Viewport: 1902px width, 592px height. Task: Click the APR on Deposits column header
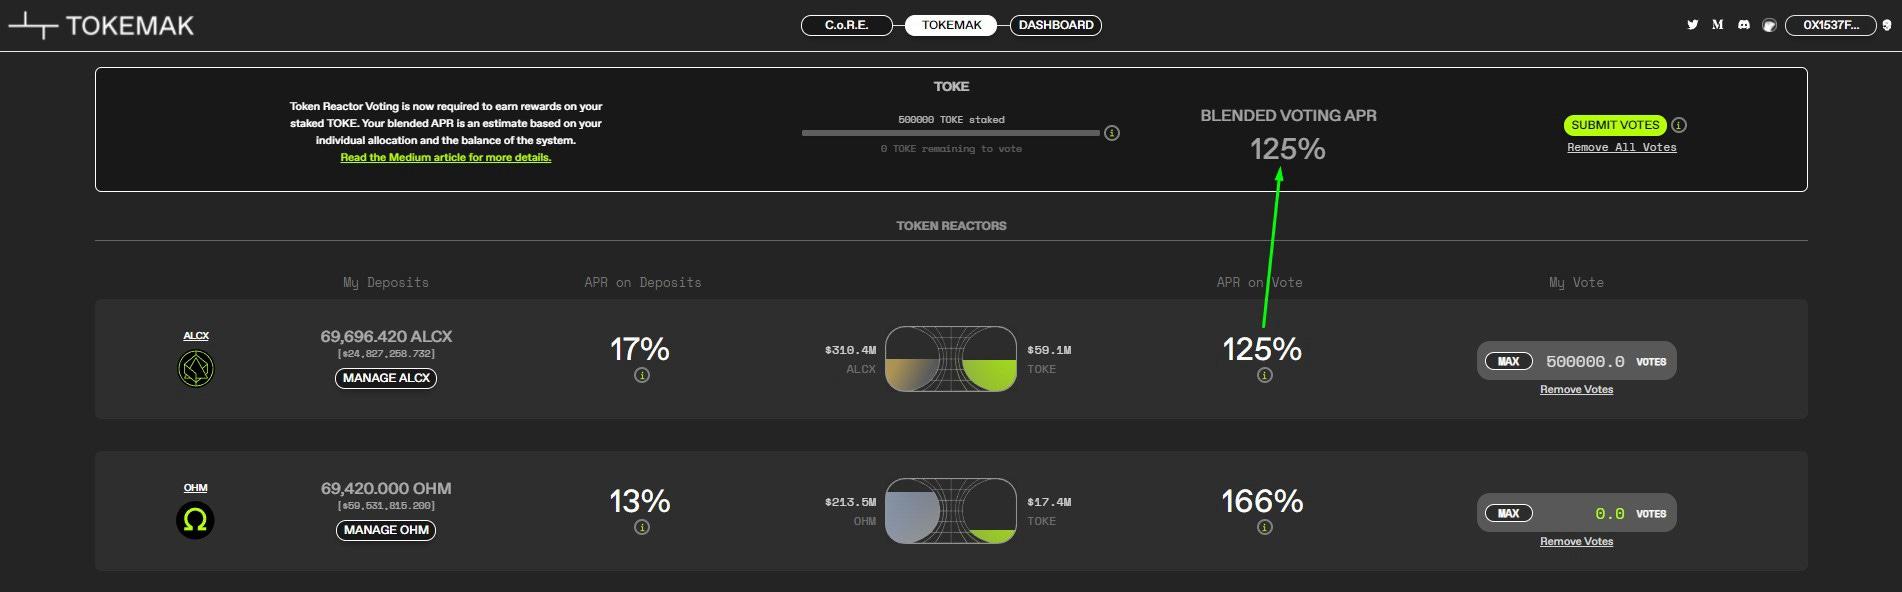point(643,283)
